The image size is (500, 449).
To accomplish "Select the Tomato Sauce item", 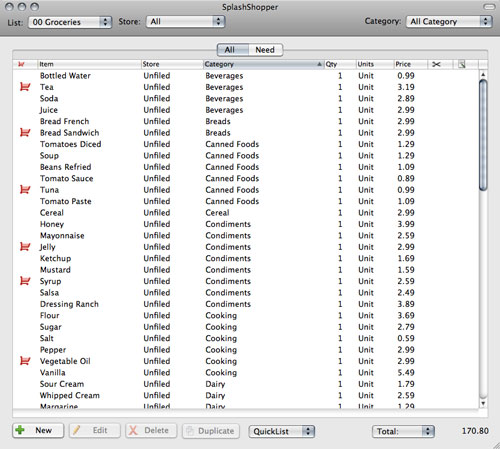I will 66,178.
